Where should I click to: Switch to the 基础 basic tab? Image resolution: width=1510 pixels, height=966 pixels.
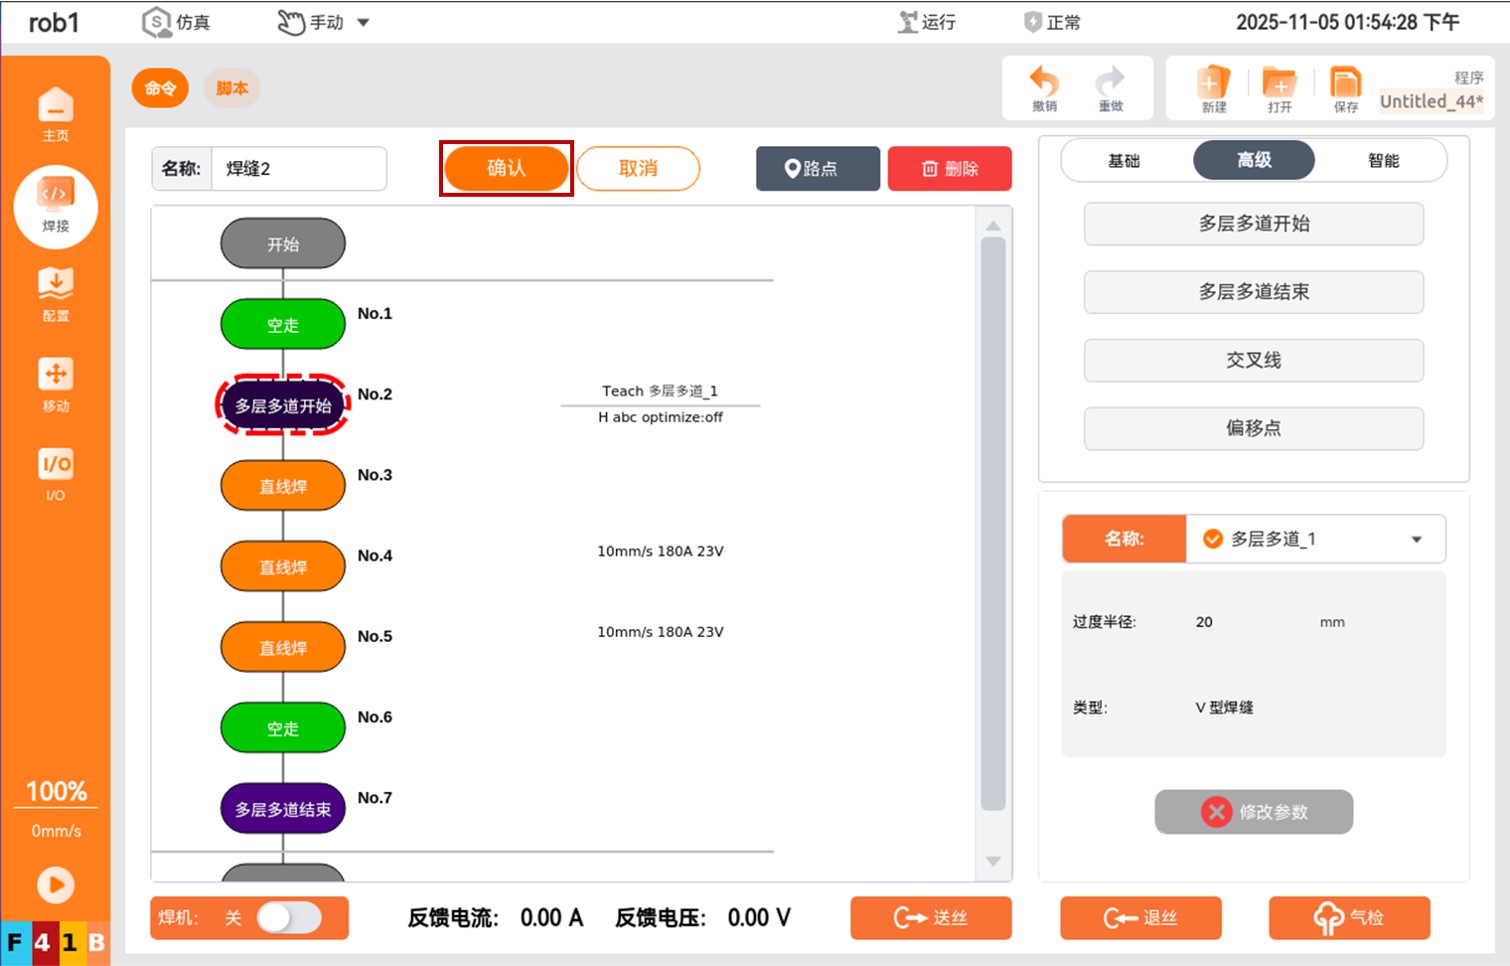[1124, 160]
